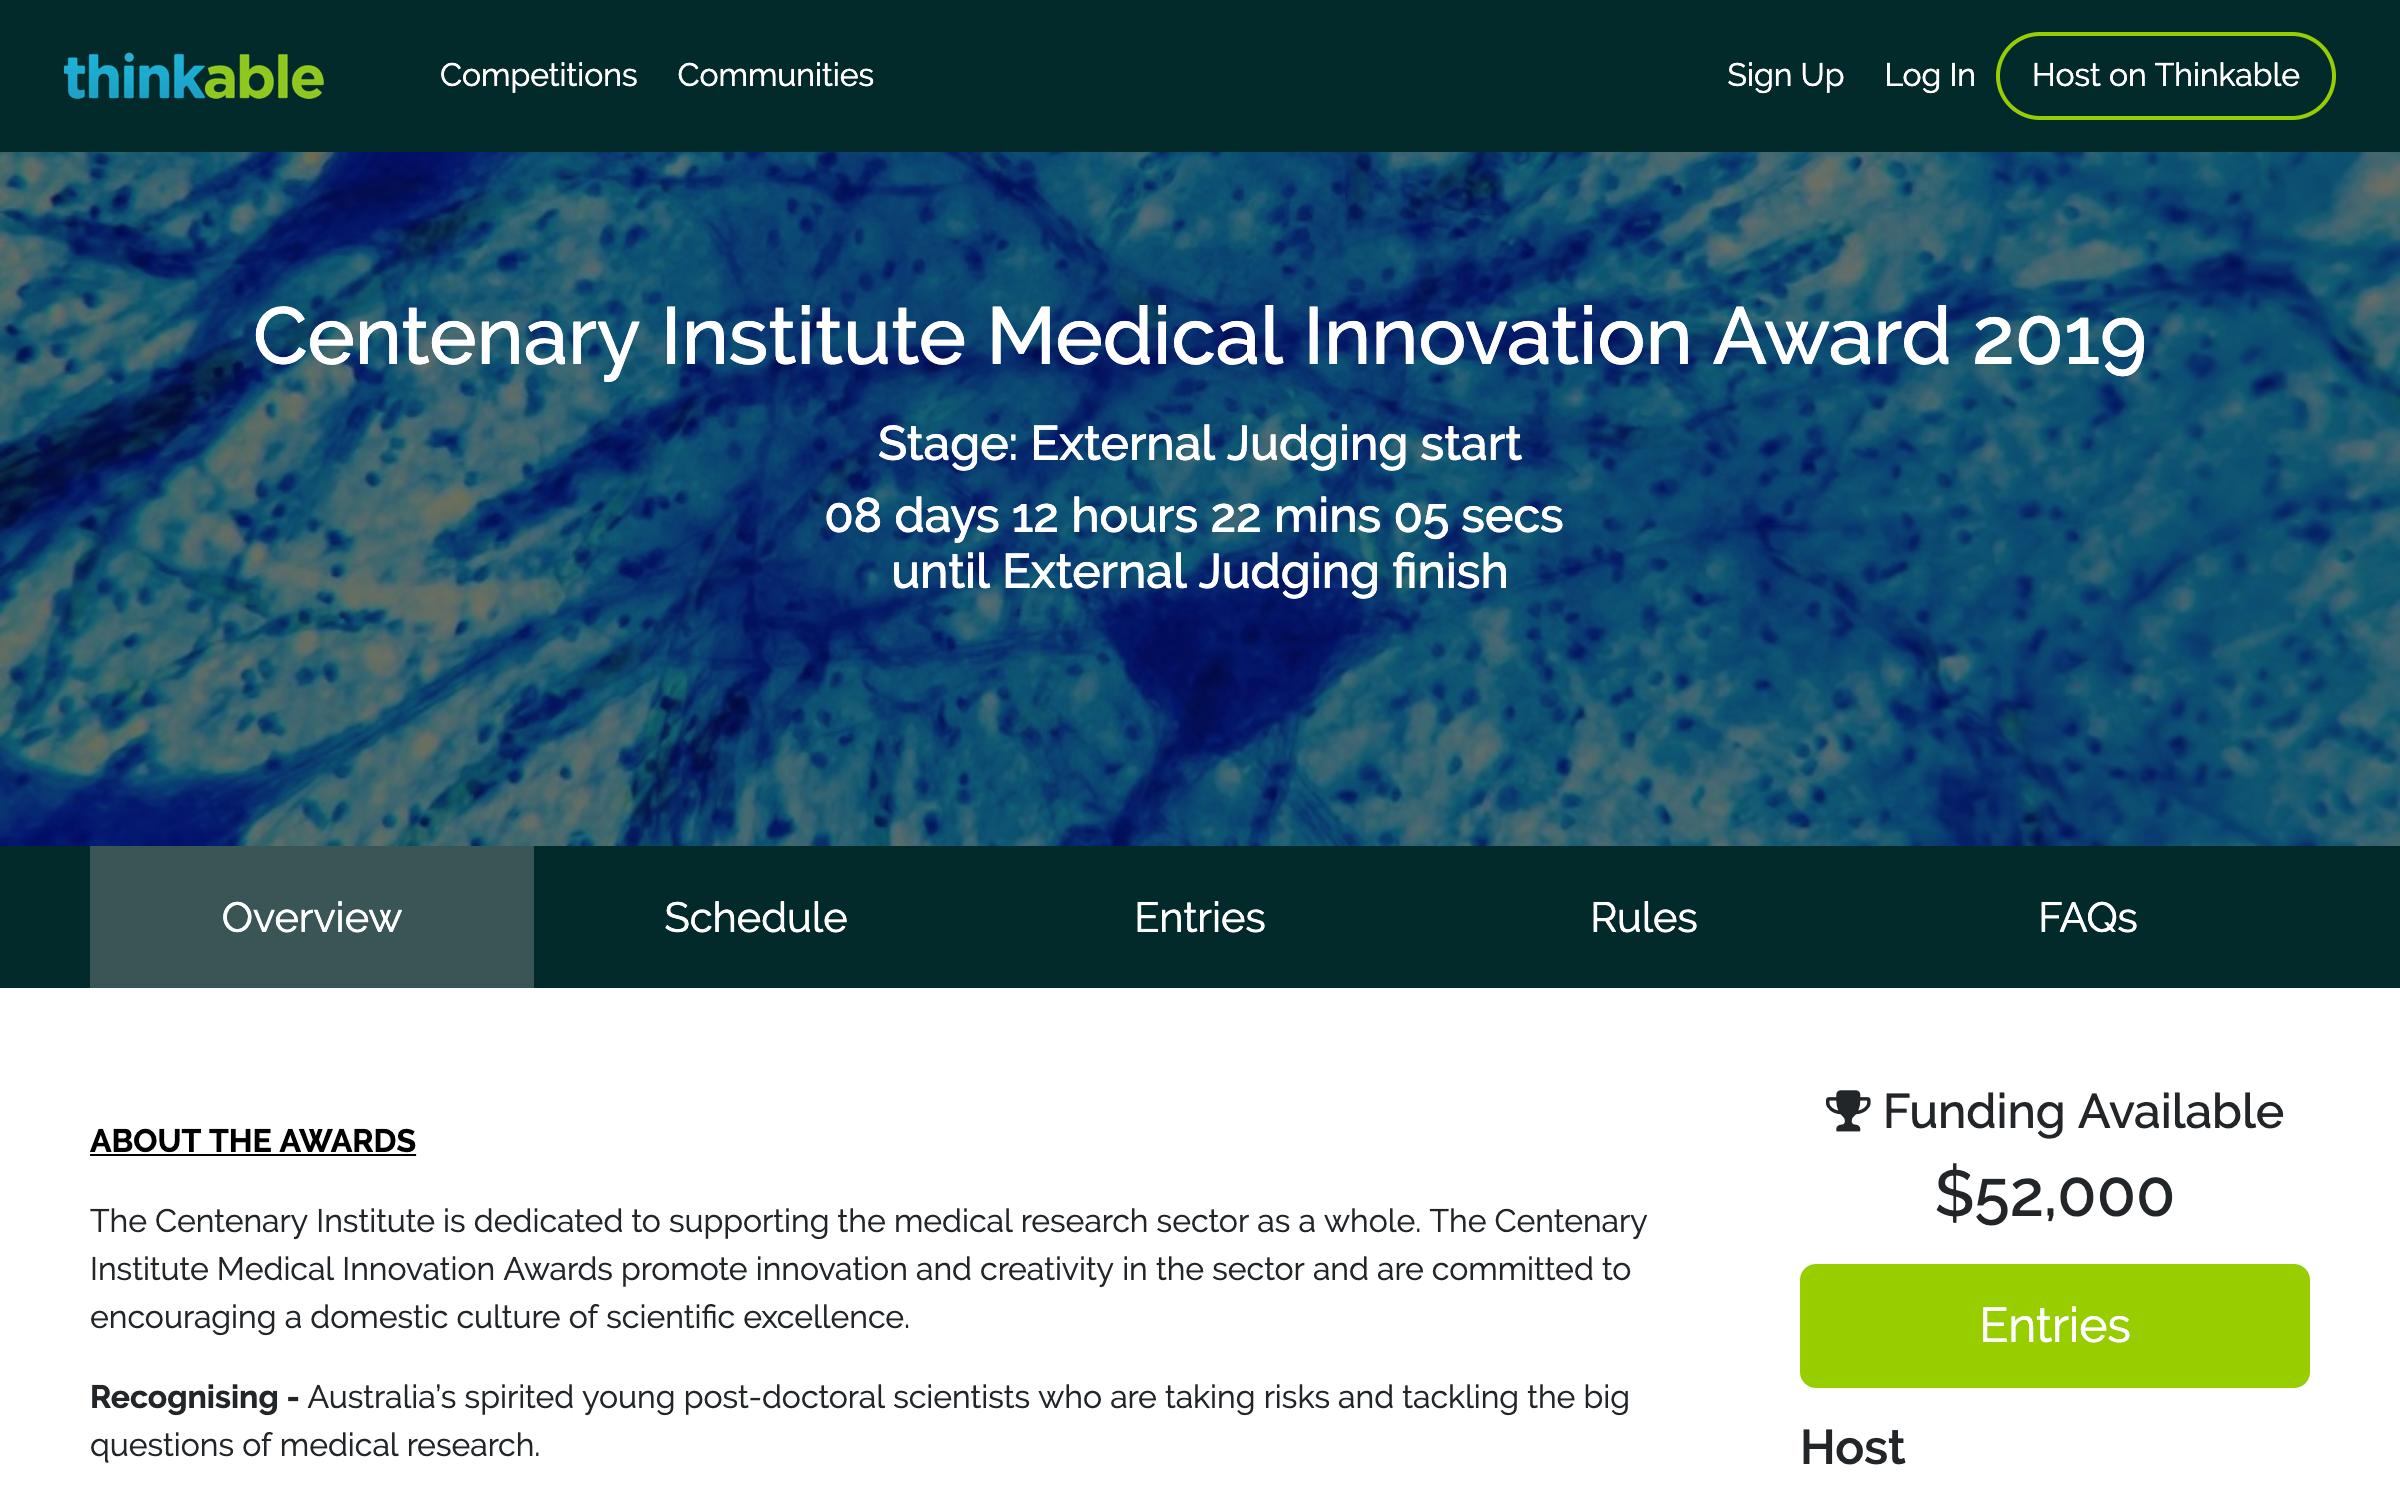Switch to the Rules tab
This screenshot has height=1500, width=2400.
point(1643,917)
